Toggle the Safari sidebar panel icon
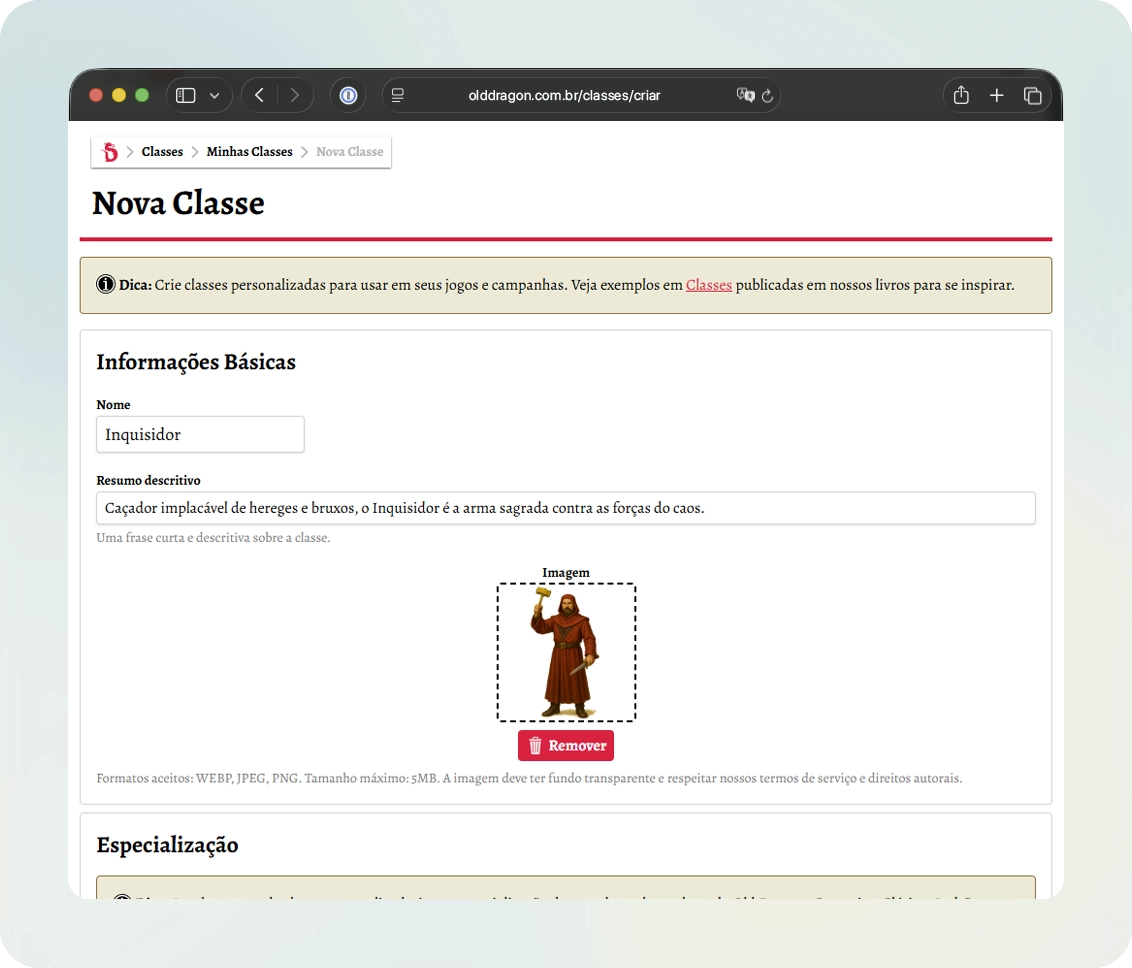 [185, 96]
